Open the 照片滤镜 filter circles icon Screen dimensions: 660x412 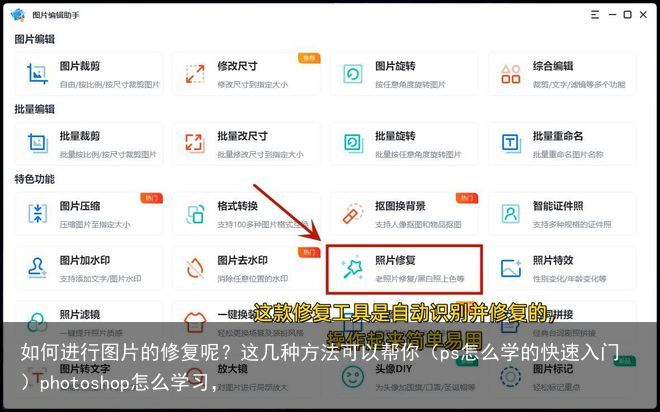tap(37, 322)
